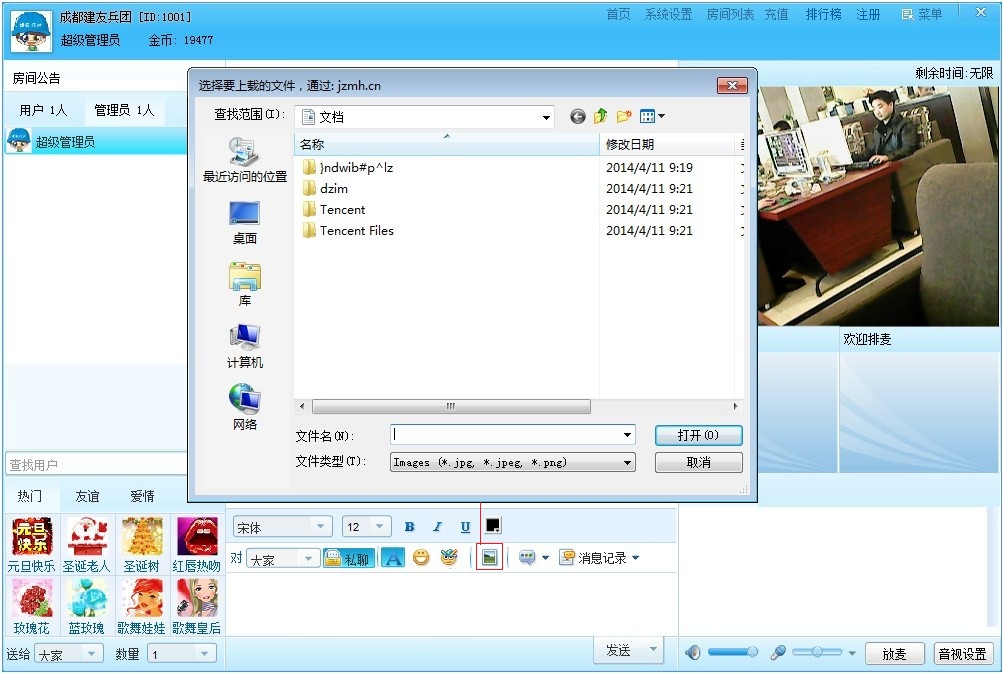
Task: Open the smiley emoticon picker
Action: (x=421, y=558)
